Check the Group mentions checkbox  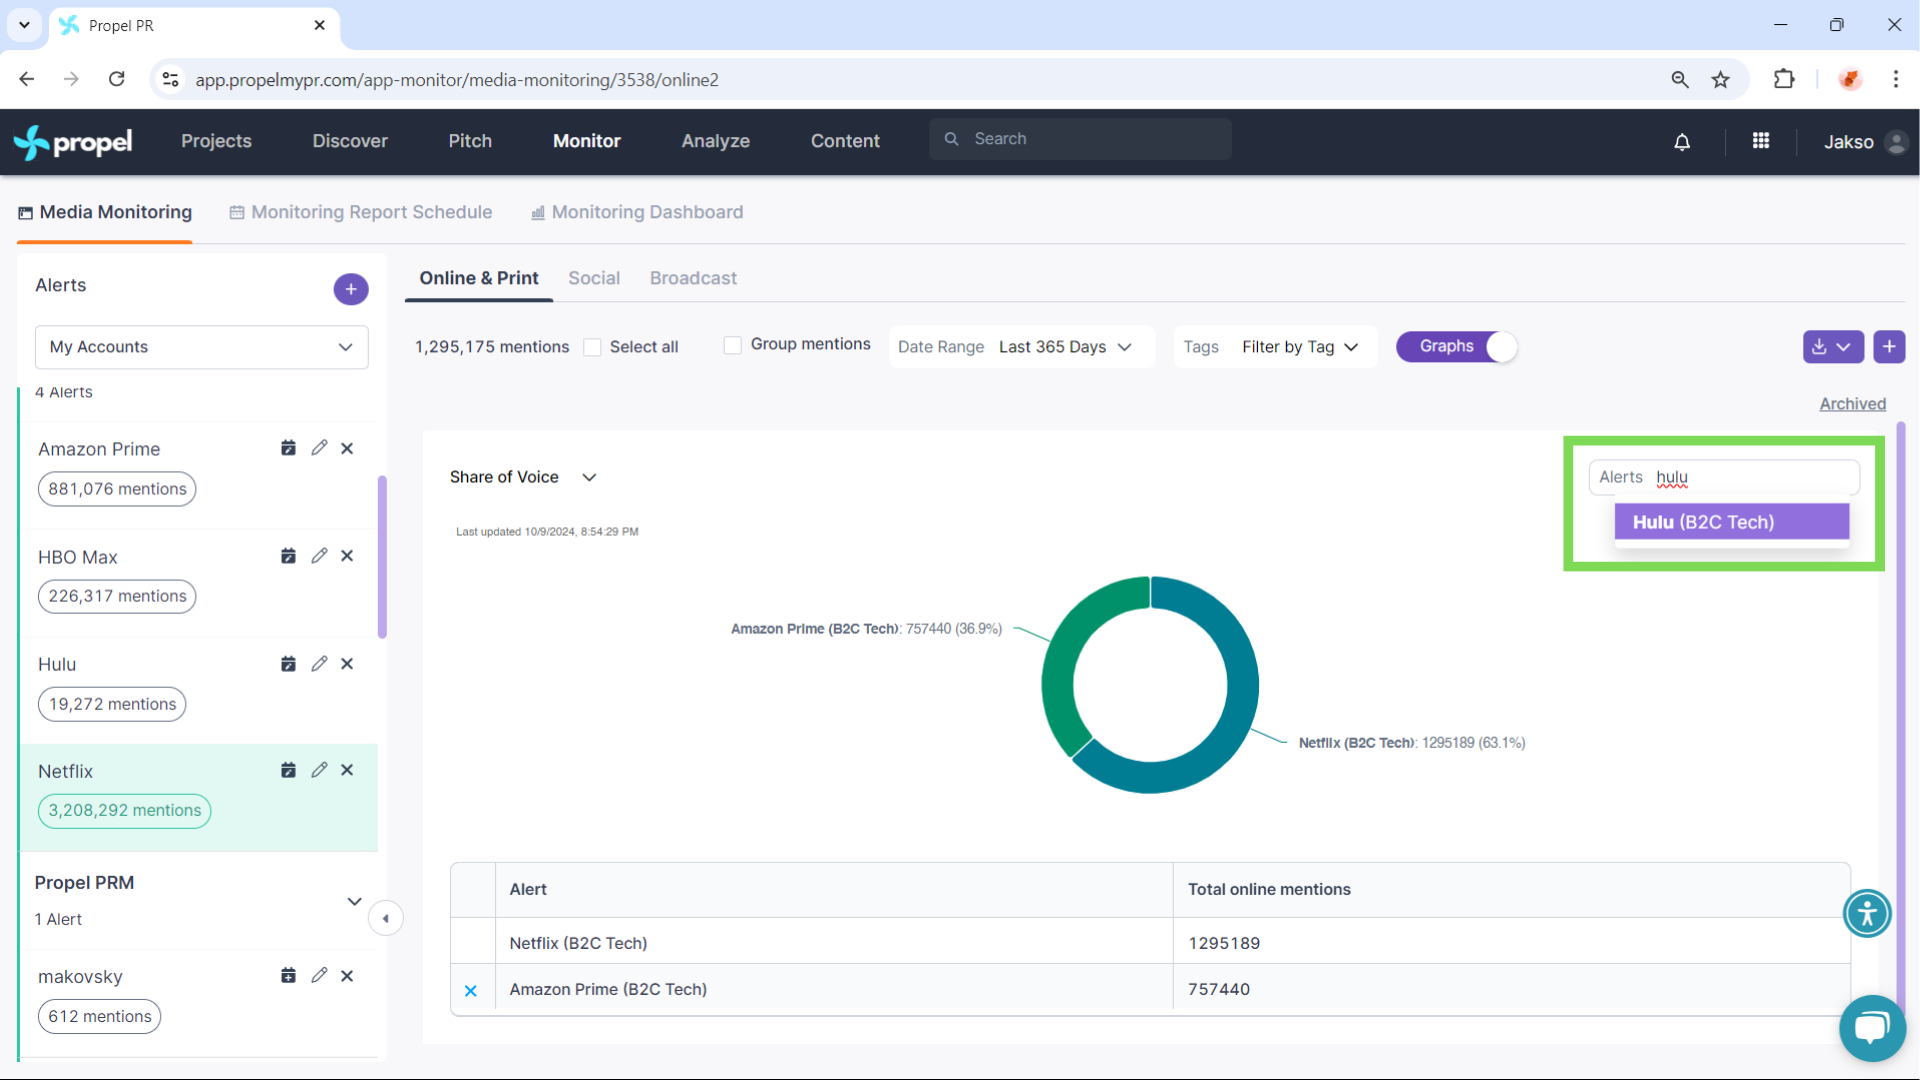(733, 345)
